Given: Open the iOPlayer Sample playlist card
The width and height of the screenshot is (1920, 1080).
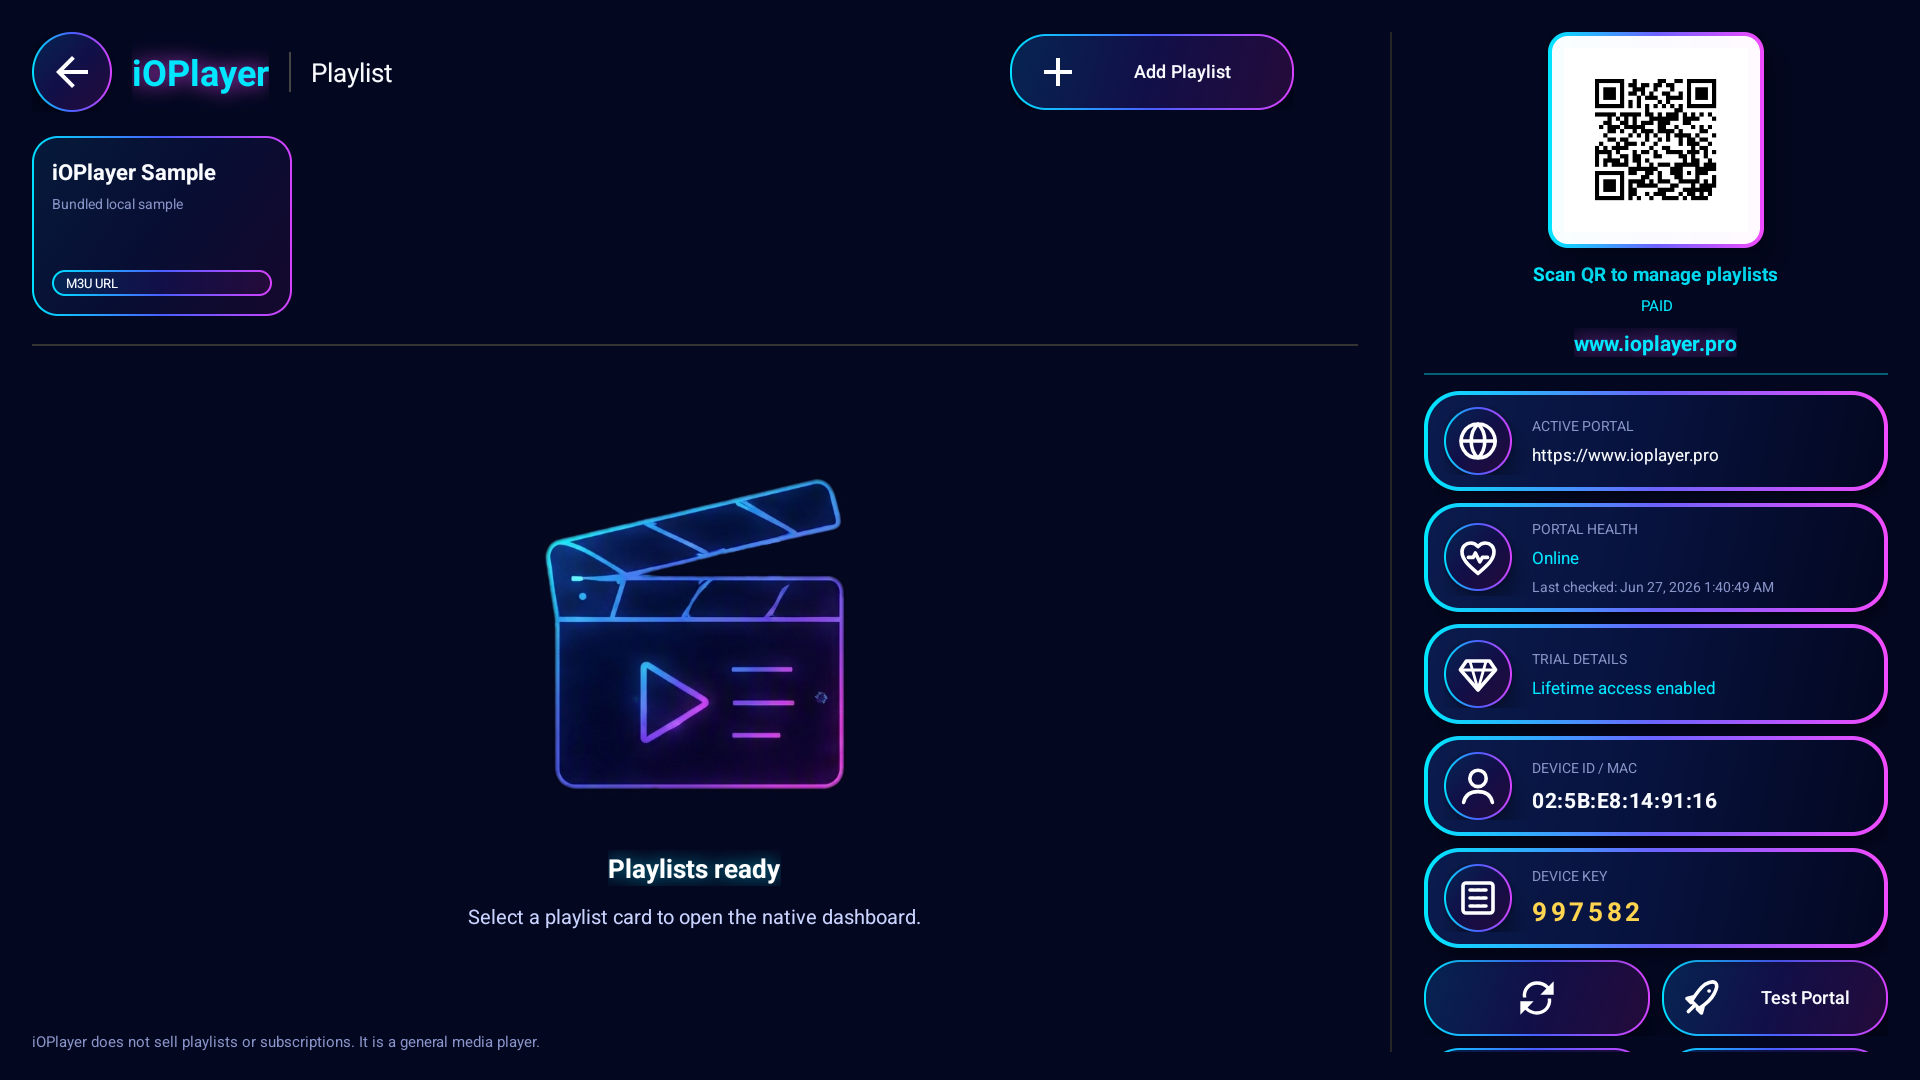Looking at the screenshot, I should (162, 226).
